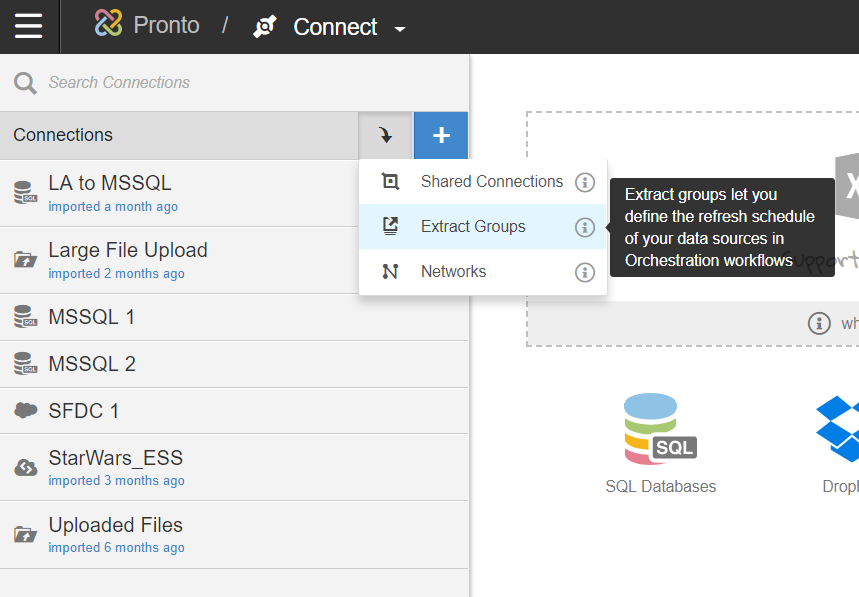Expand the Connect module dropdown arrow

click(x=400, y=29)
